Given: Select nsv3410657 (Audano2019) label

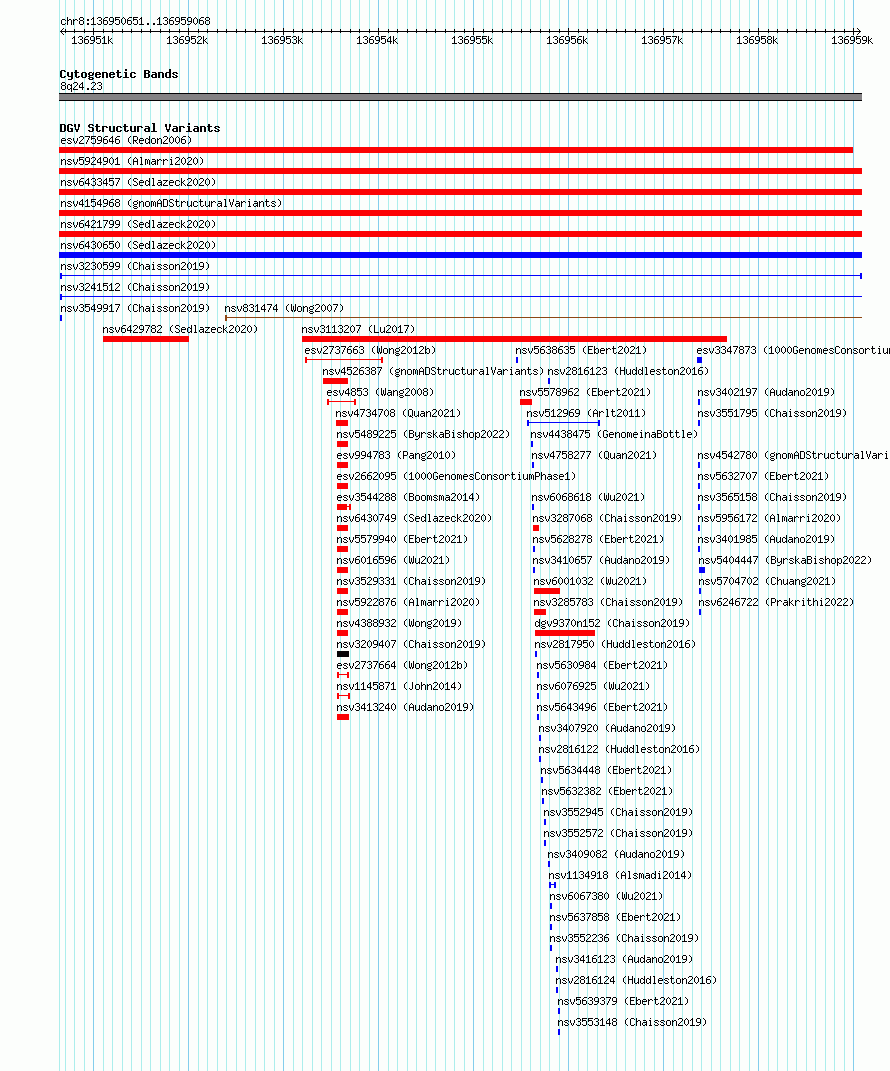Looking at the screenshot, I should tap(601, 560).
